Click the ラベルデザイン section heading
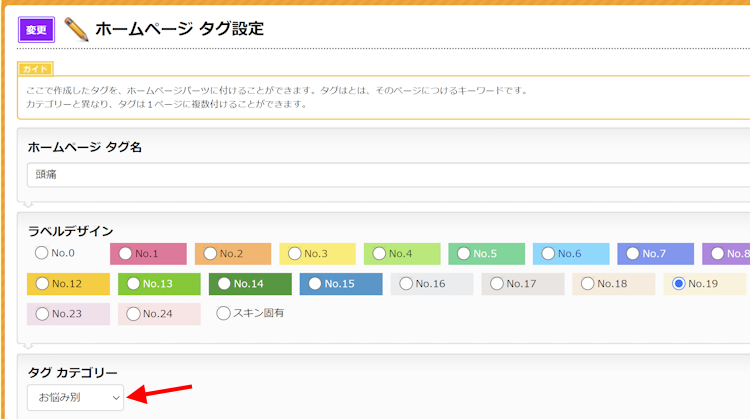750x419 pixels. (70, 231)
